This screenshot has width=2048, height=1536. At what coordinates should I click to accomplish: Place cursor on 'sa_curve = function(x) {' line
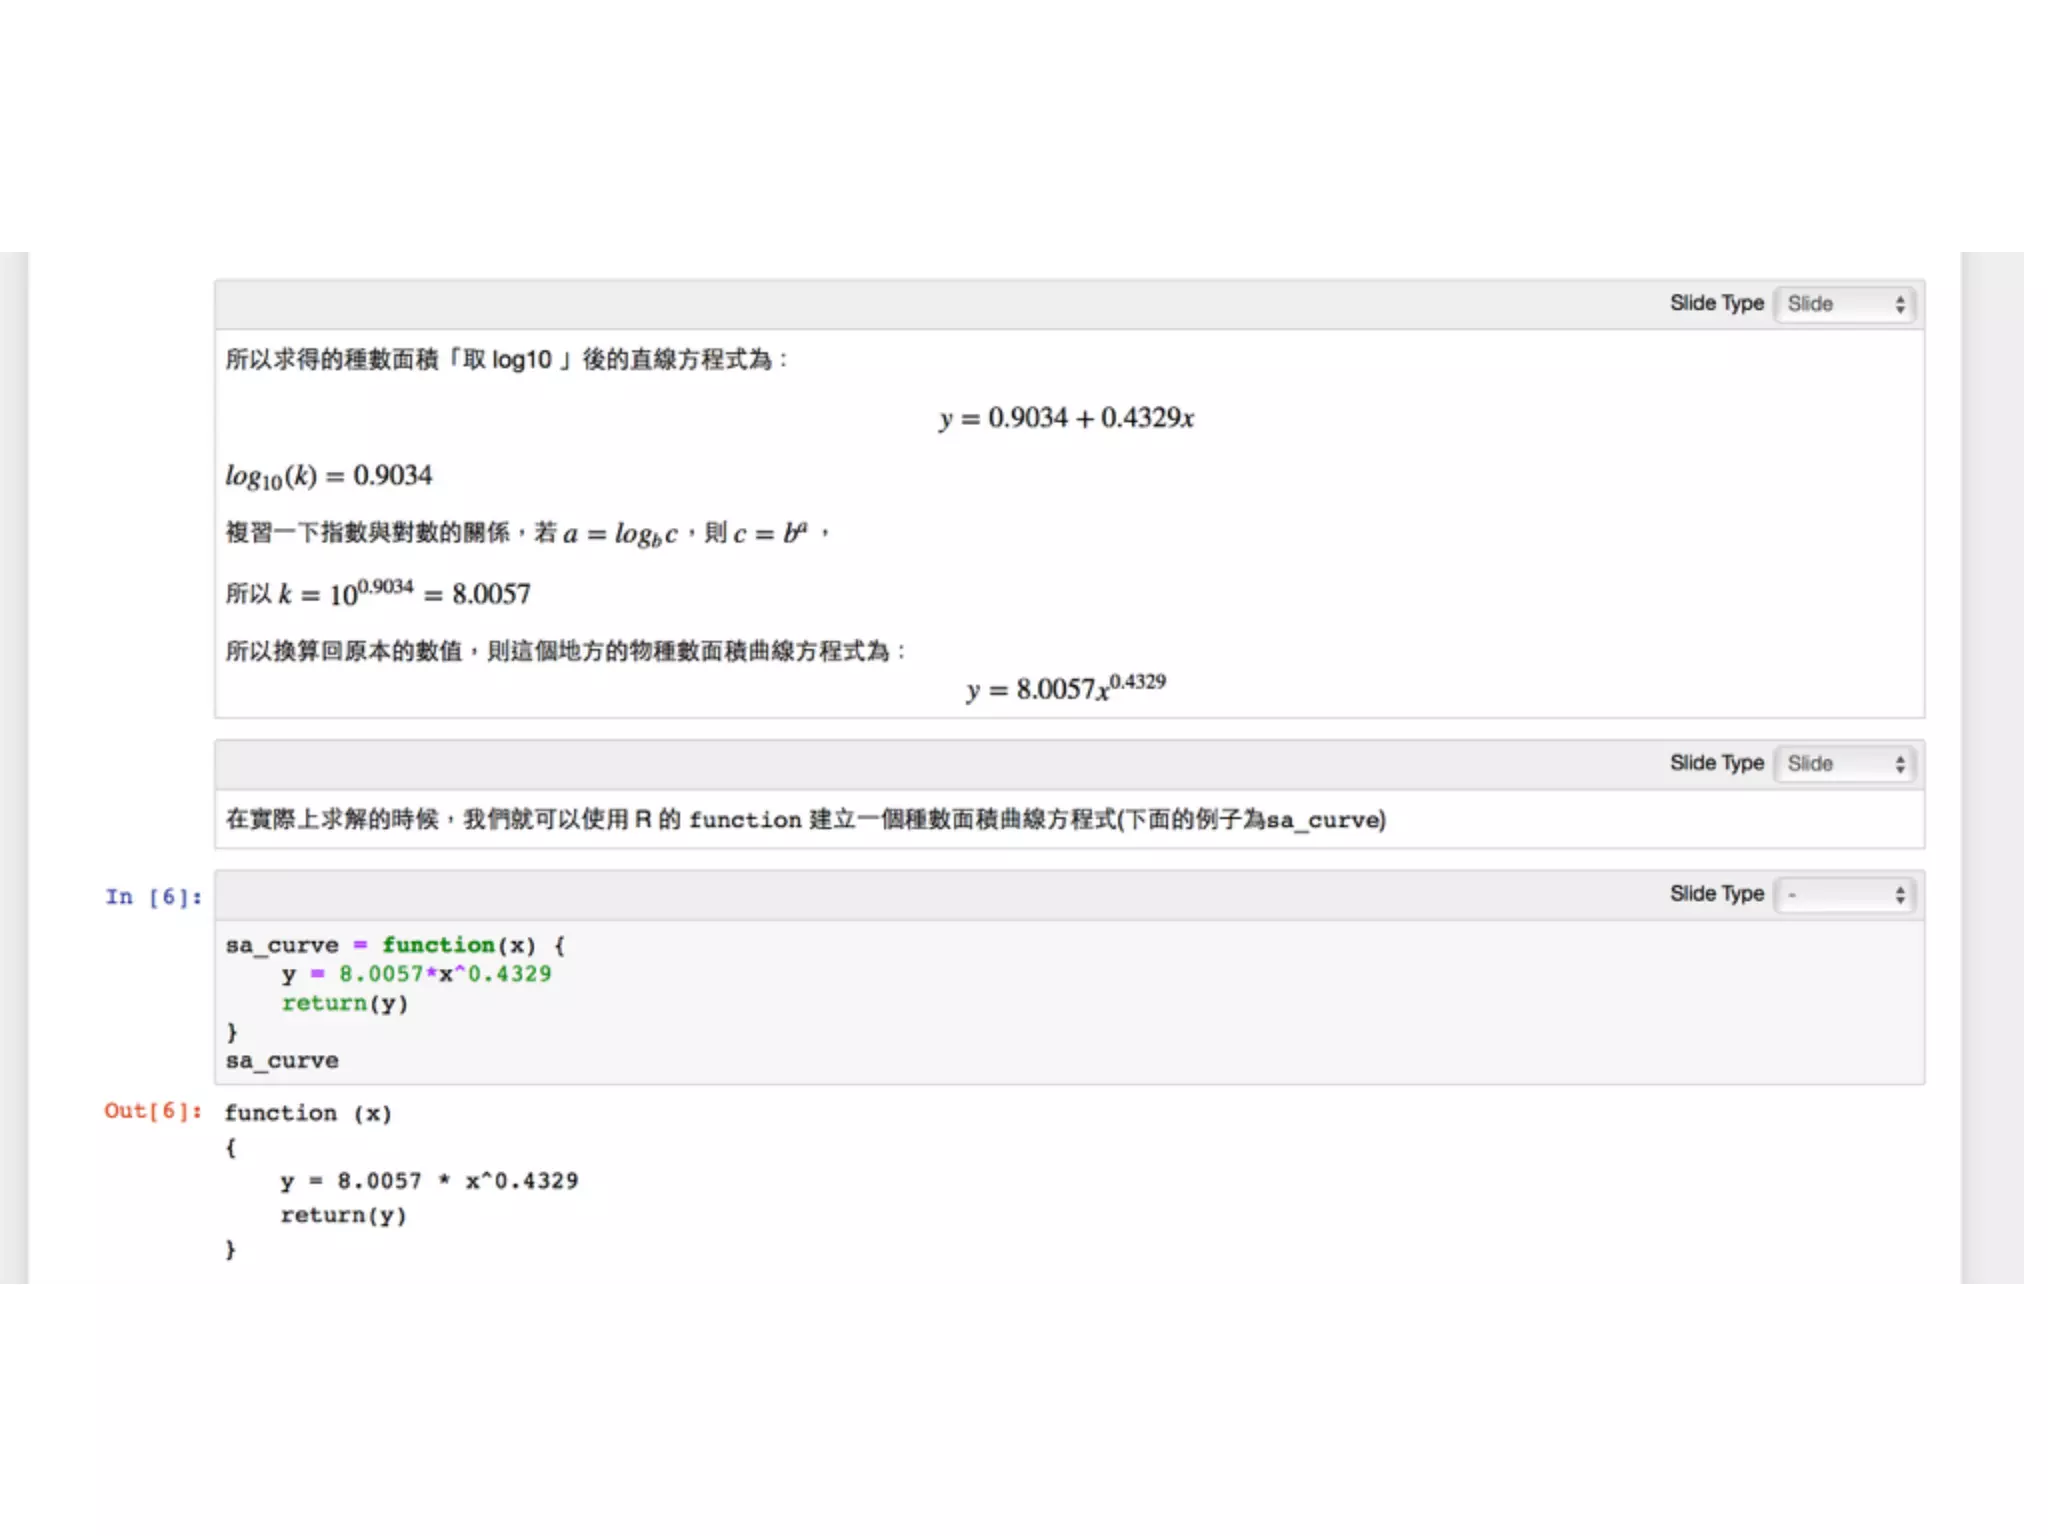tap(395, 945)
